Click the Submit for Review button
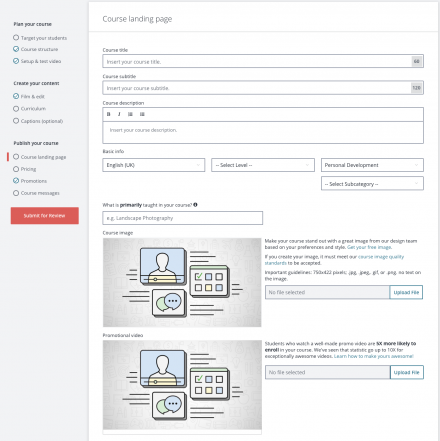440x441 pixels. coord(45,216)
